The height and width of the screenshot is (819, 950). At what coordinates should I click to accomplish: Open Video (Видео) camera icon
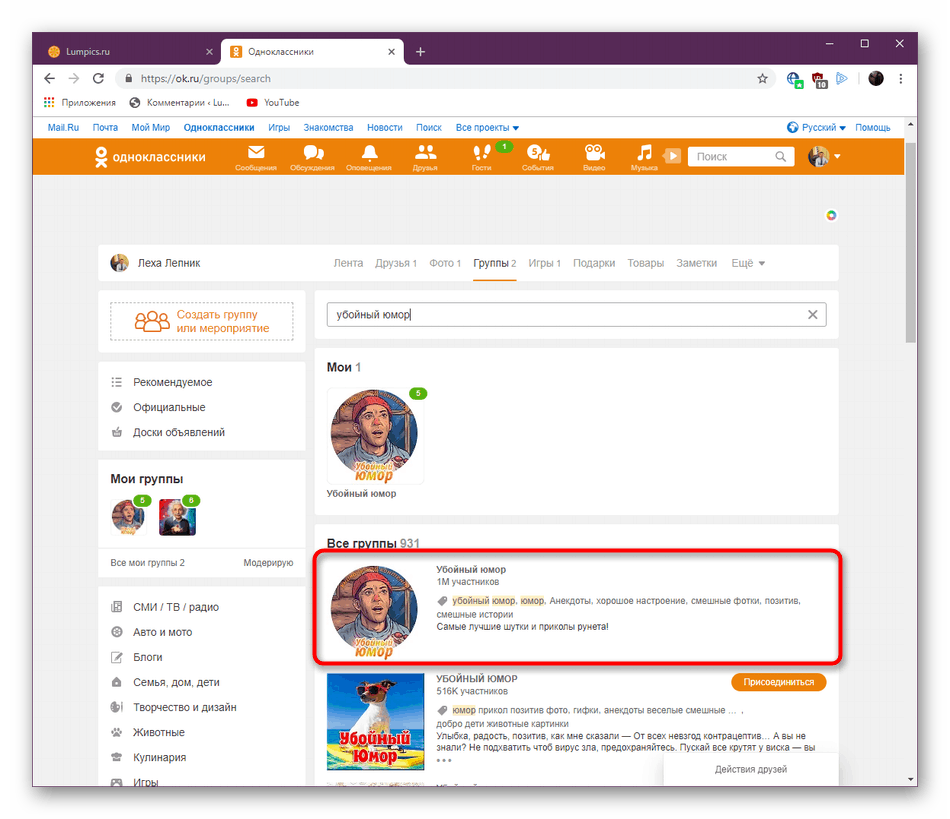tap(594, 158)
